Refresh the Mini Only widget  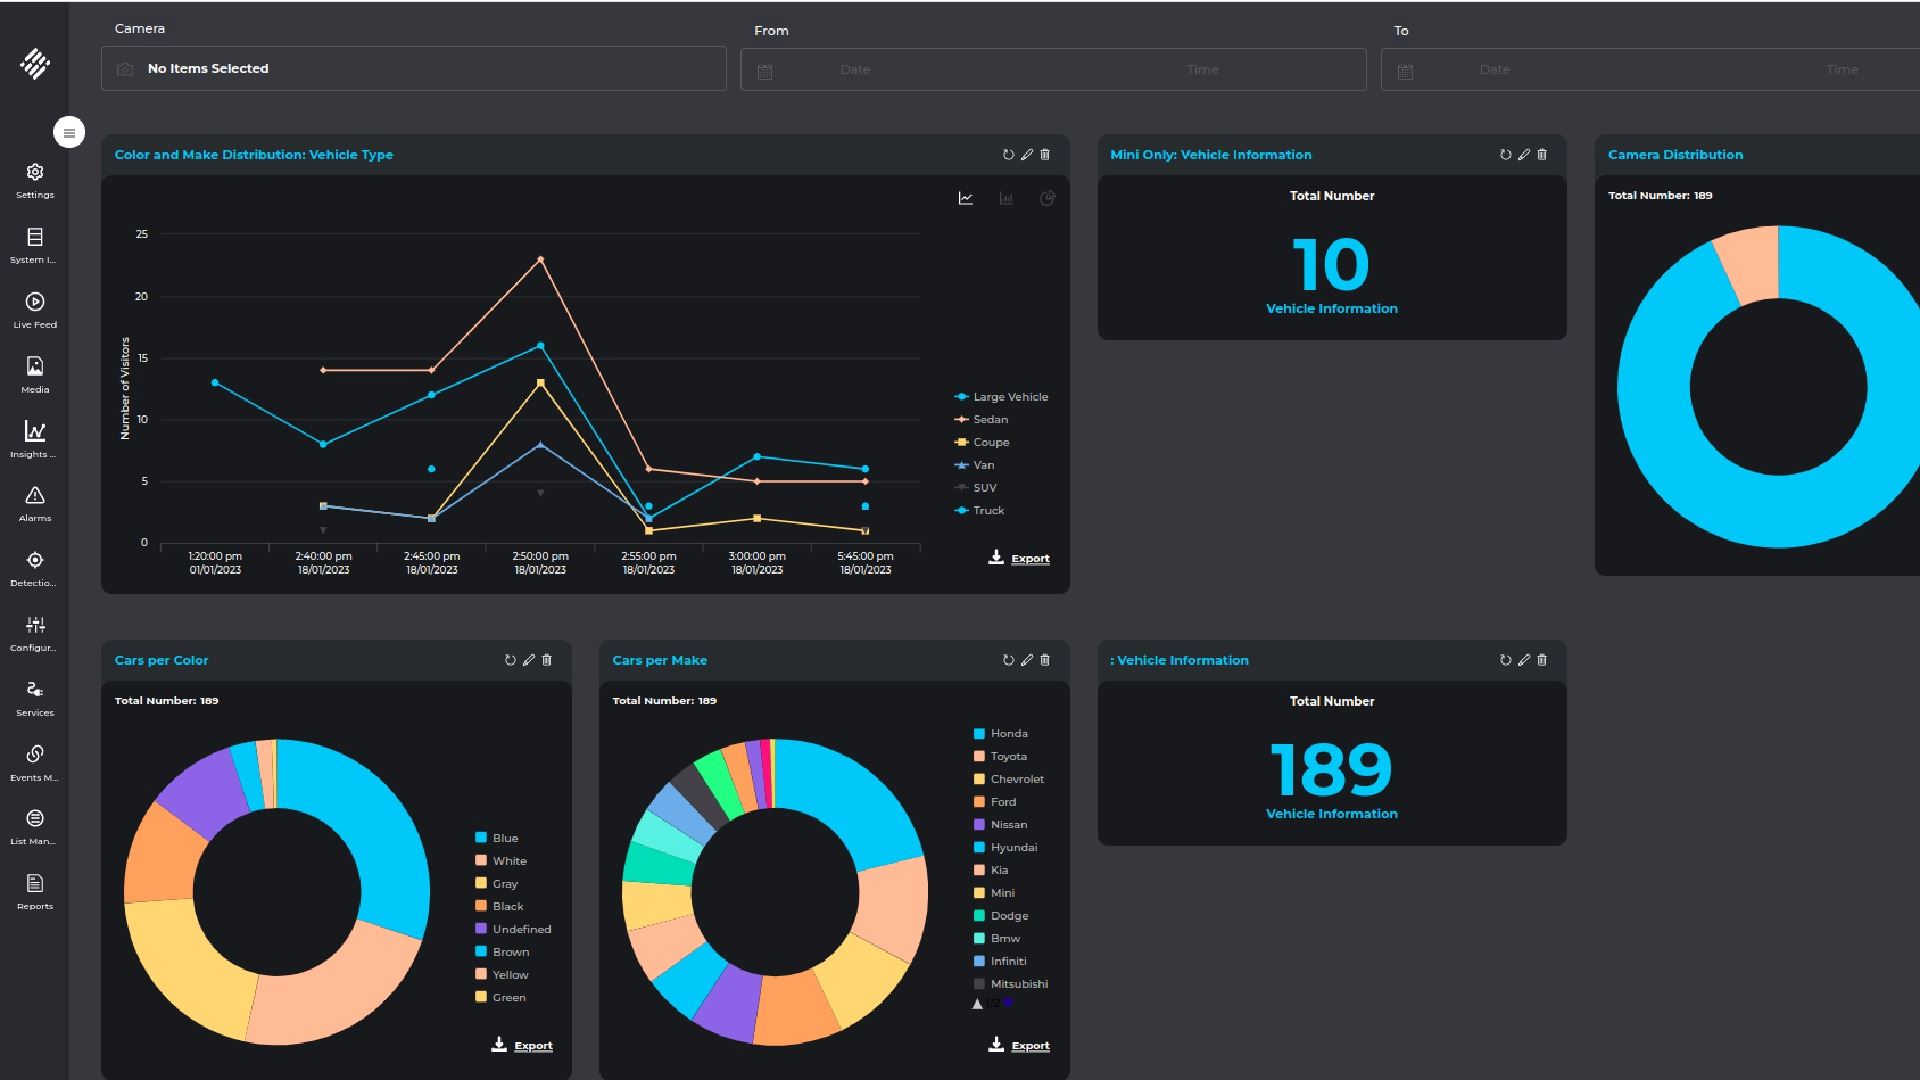coord(1505,154)
